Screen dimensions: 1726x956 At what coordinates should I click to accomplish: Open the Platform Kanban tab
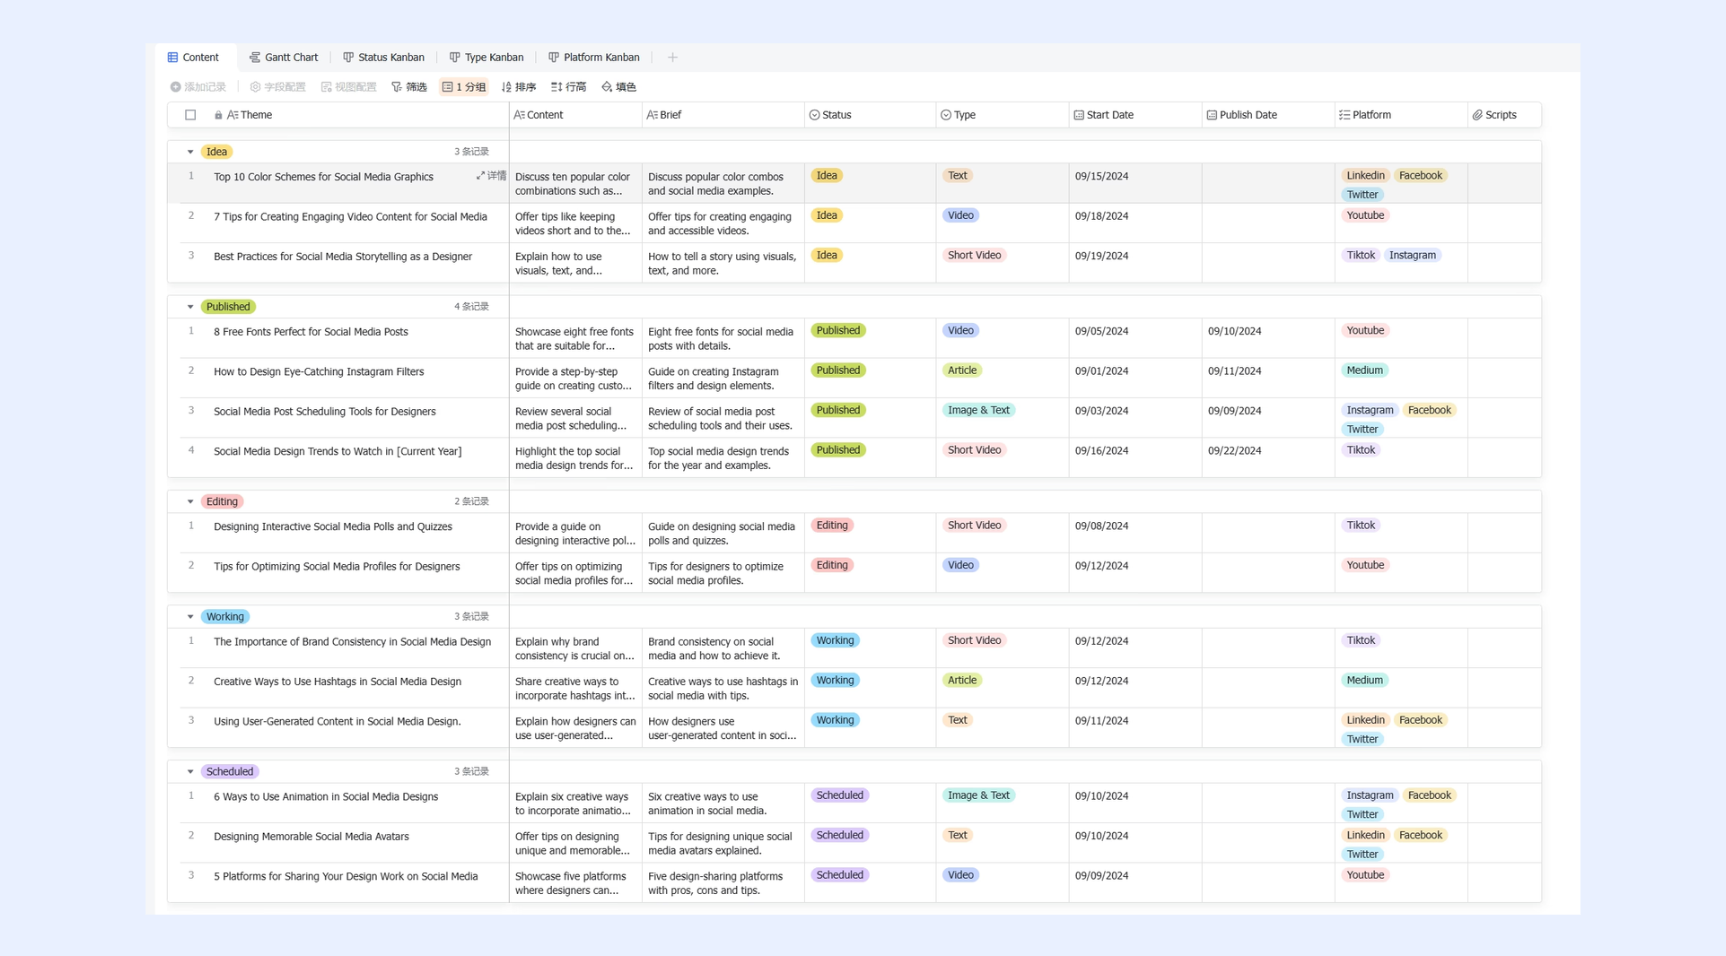(594, 58)
